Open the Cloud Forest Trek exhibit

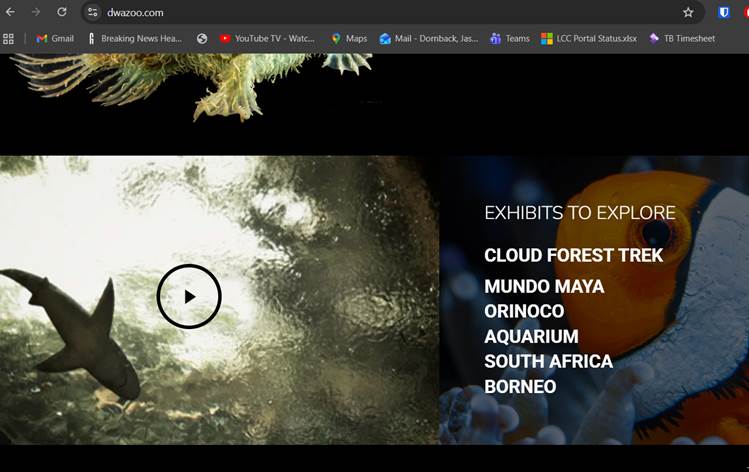coord(573,256)
